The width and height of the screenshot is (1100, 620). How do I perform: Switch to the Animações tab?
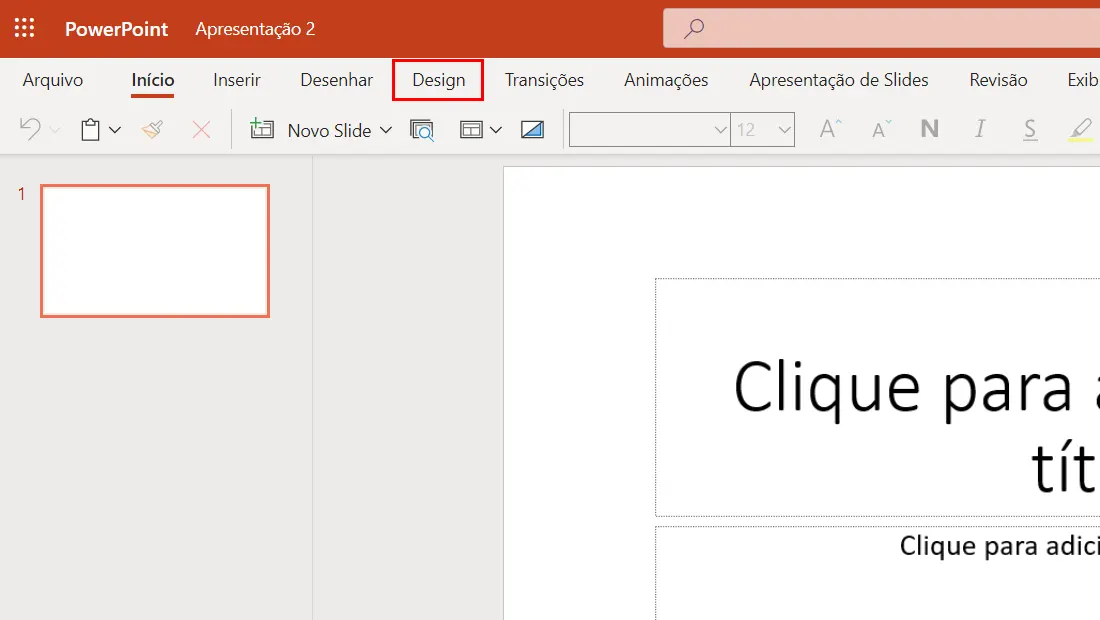click(666, 80)
